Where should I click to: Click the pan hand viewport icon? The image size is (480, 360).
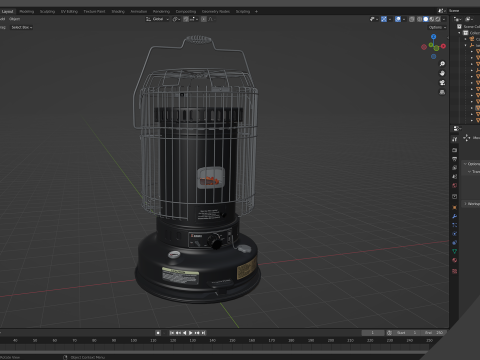442,73
